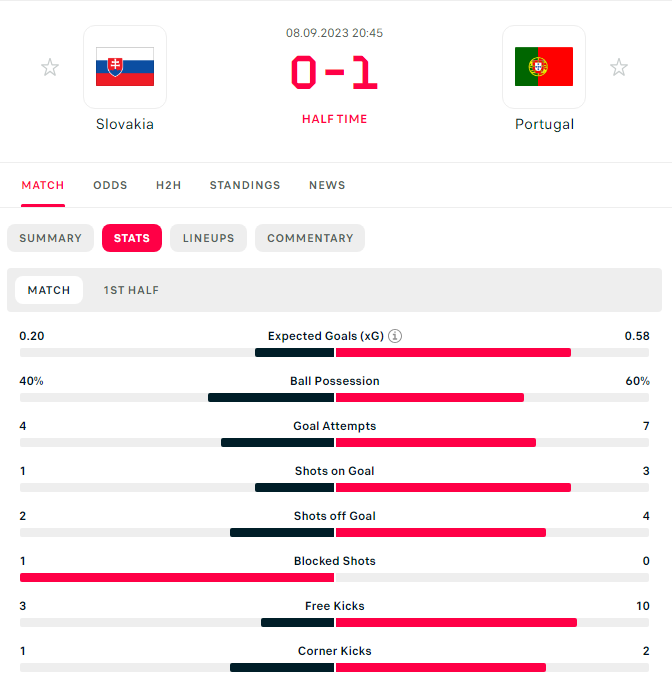Favorite Slovakia with the star icon
672x676 pixels.
50,67
